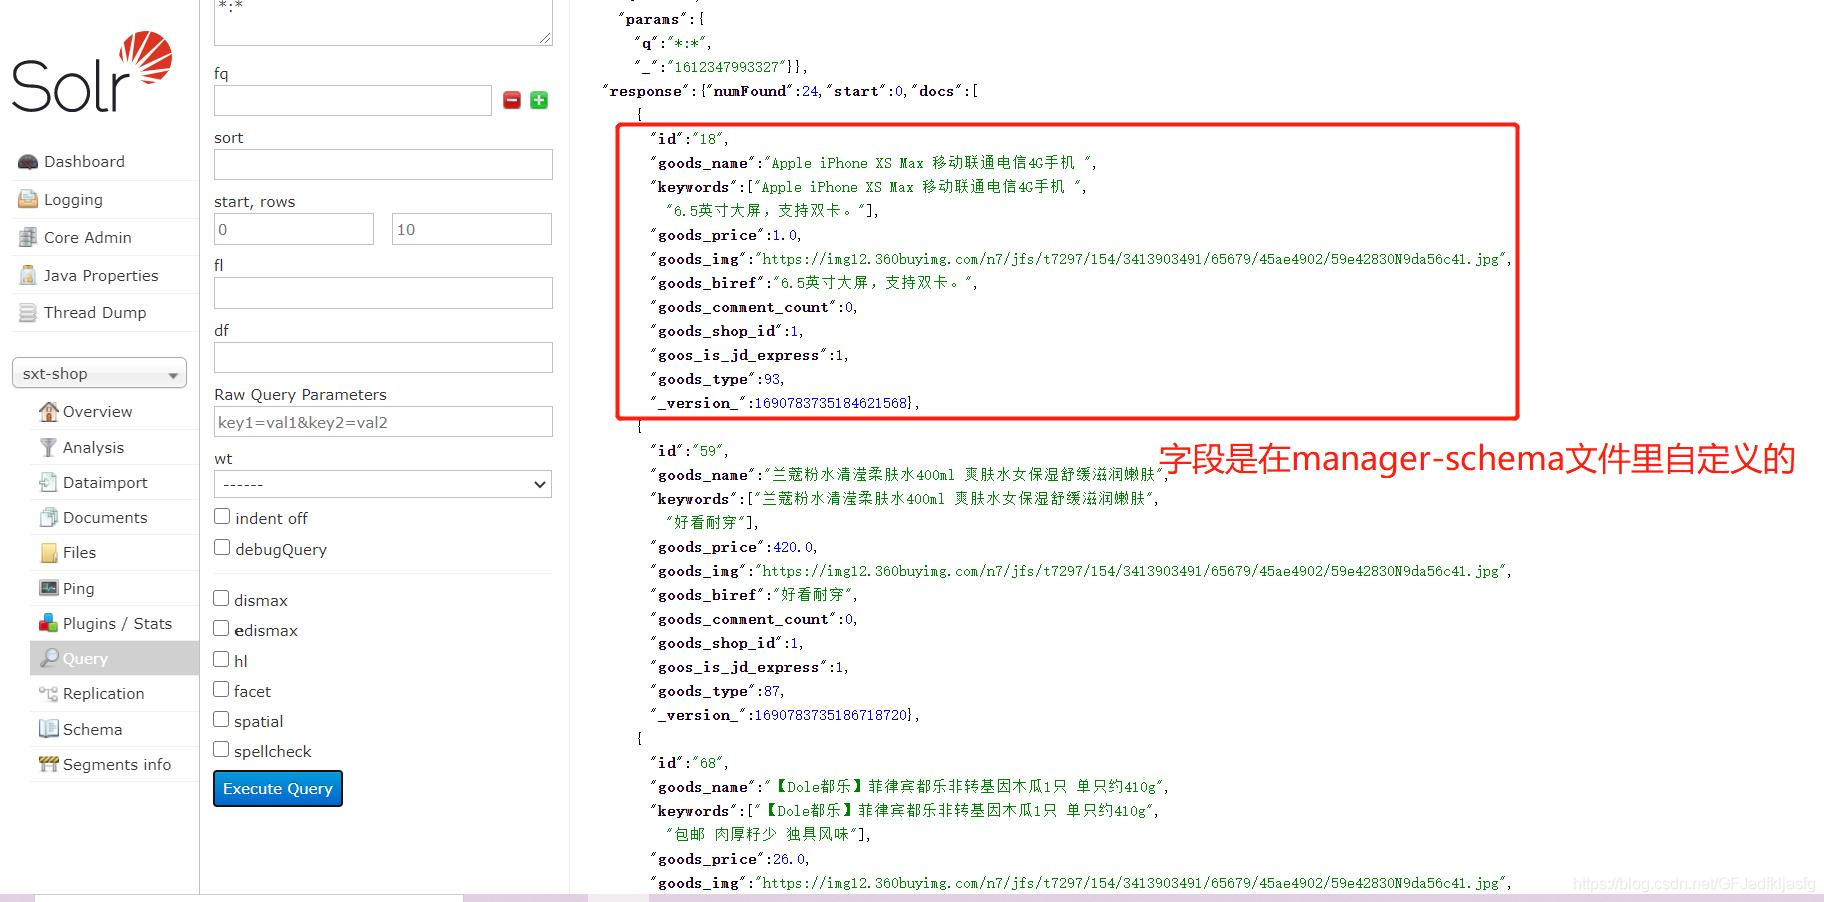This screenshot has height=902, width=1824.
Task: Click the Java Properties cup icon
Action: [28, 276]
